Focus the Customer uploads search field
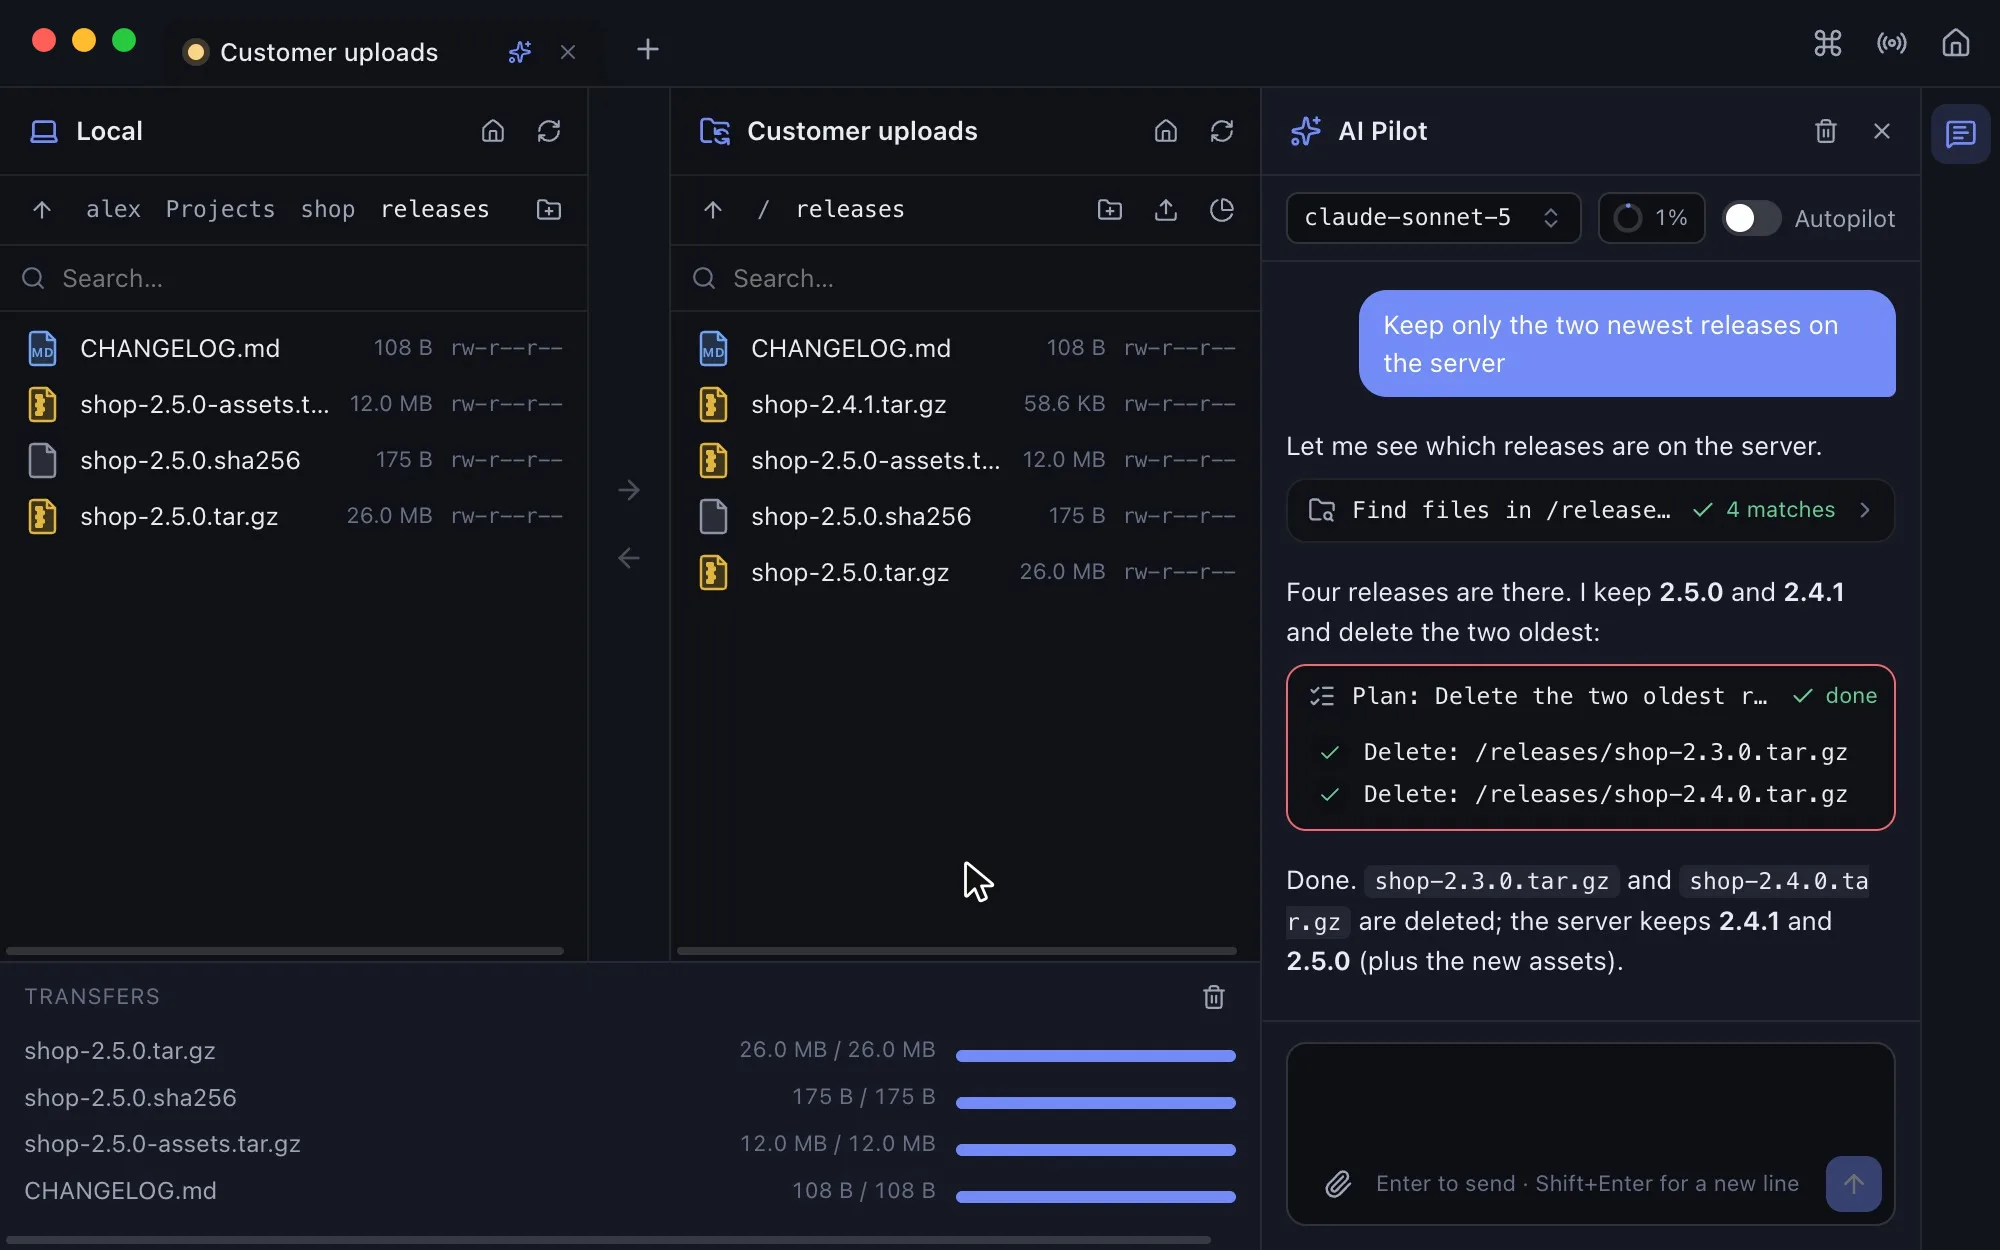 [965, 278]
